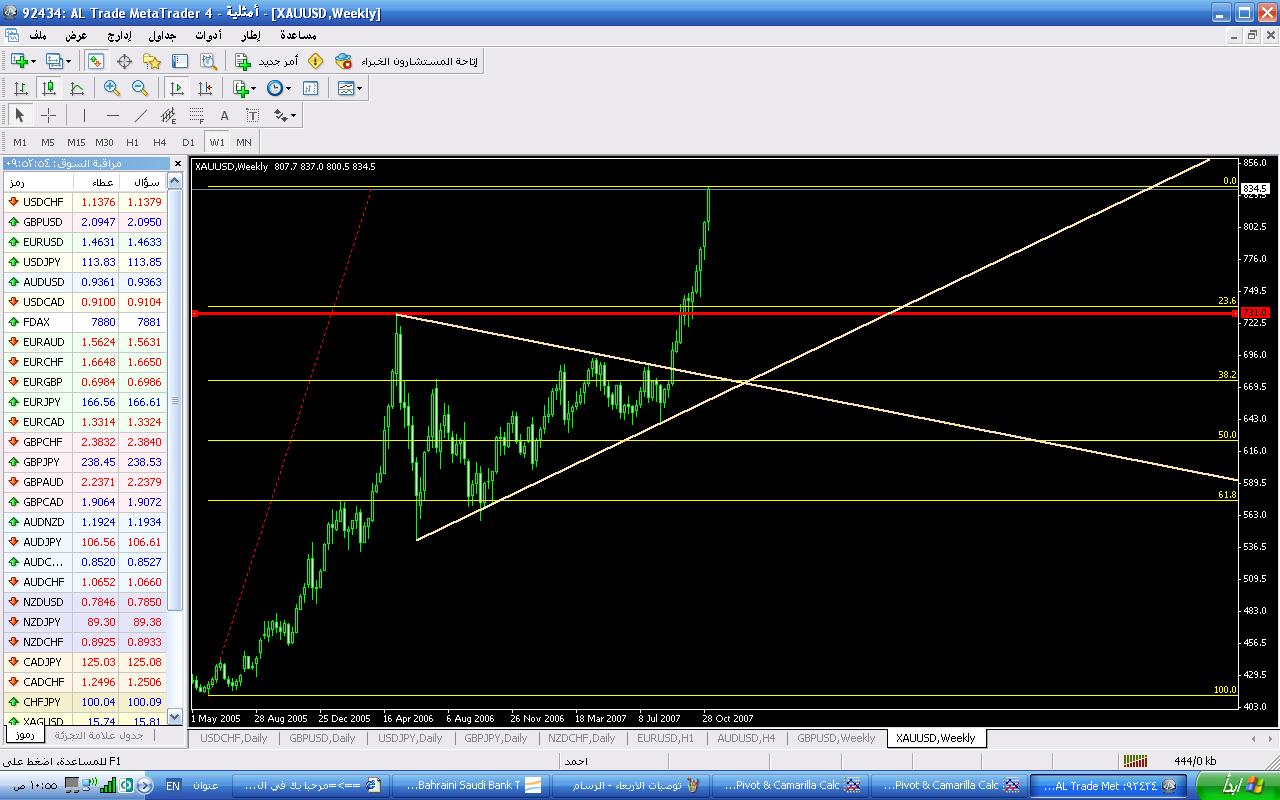Select the GBPJPY row in Market Watch
The height and width of the screenshot is (800, 1280).
pos(42,462)
